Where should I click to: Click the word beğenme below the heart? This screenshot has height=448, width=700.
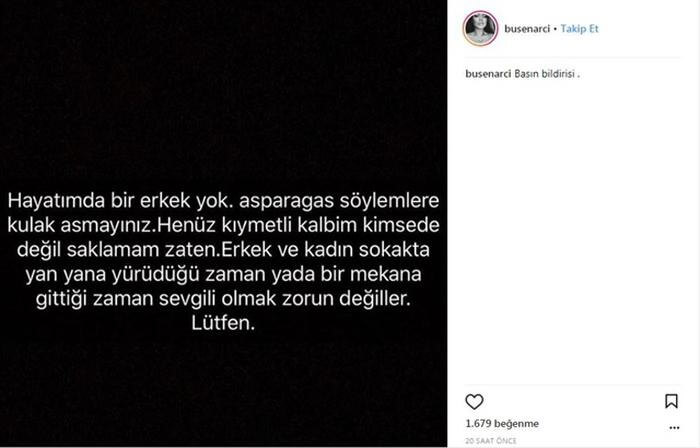(517, 424)
